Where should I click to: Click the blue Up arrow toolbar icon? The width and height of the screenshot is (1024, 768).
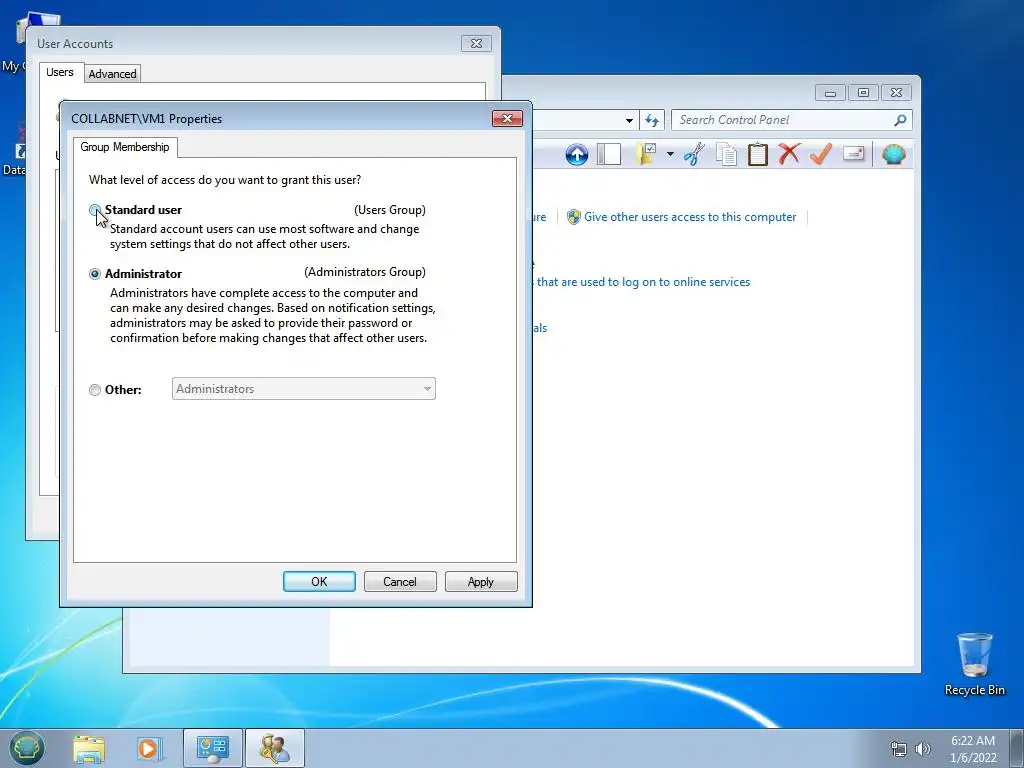577,155
